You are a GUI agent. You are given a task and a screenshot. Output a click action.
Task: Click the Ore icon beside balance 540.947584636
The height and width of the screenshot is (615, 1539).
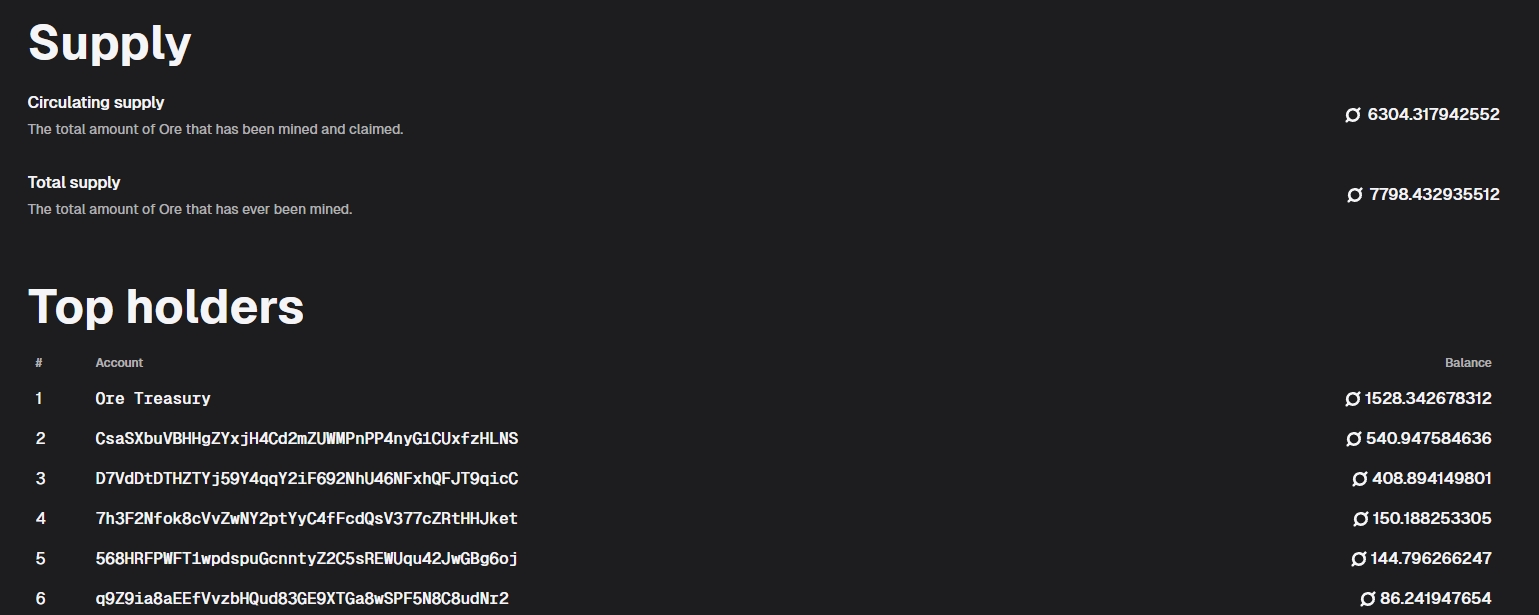pyautogui.click(x=1354, y=439)
